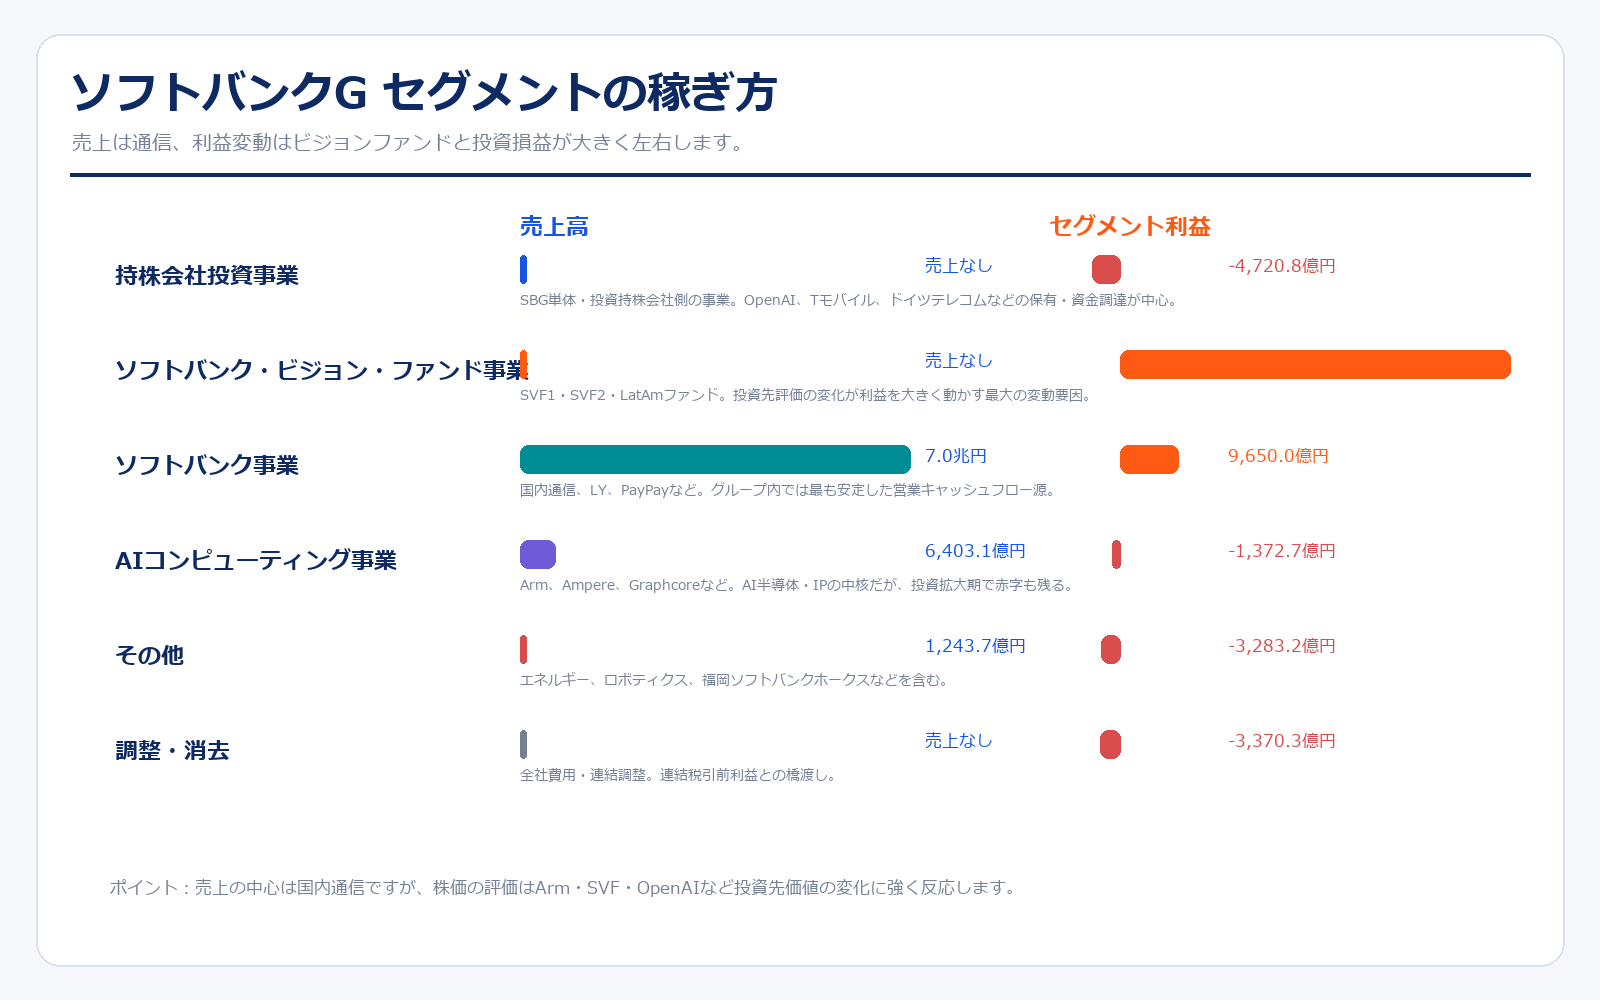The height and width of the screenshot is (1000, 1600).
Task: Click the description starting 全社費用・連結調整
Action: (x=679, y=775)
